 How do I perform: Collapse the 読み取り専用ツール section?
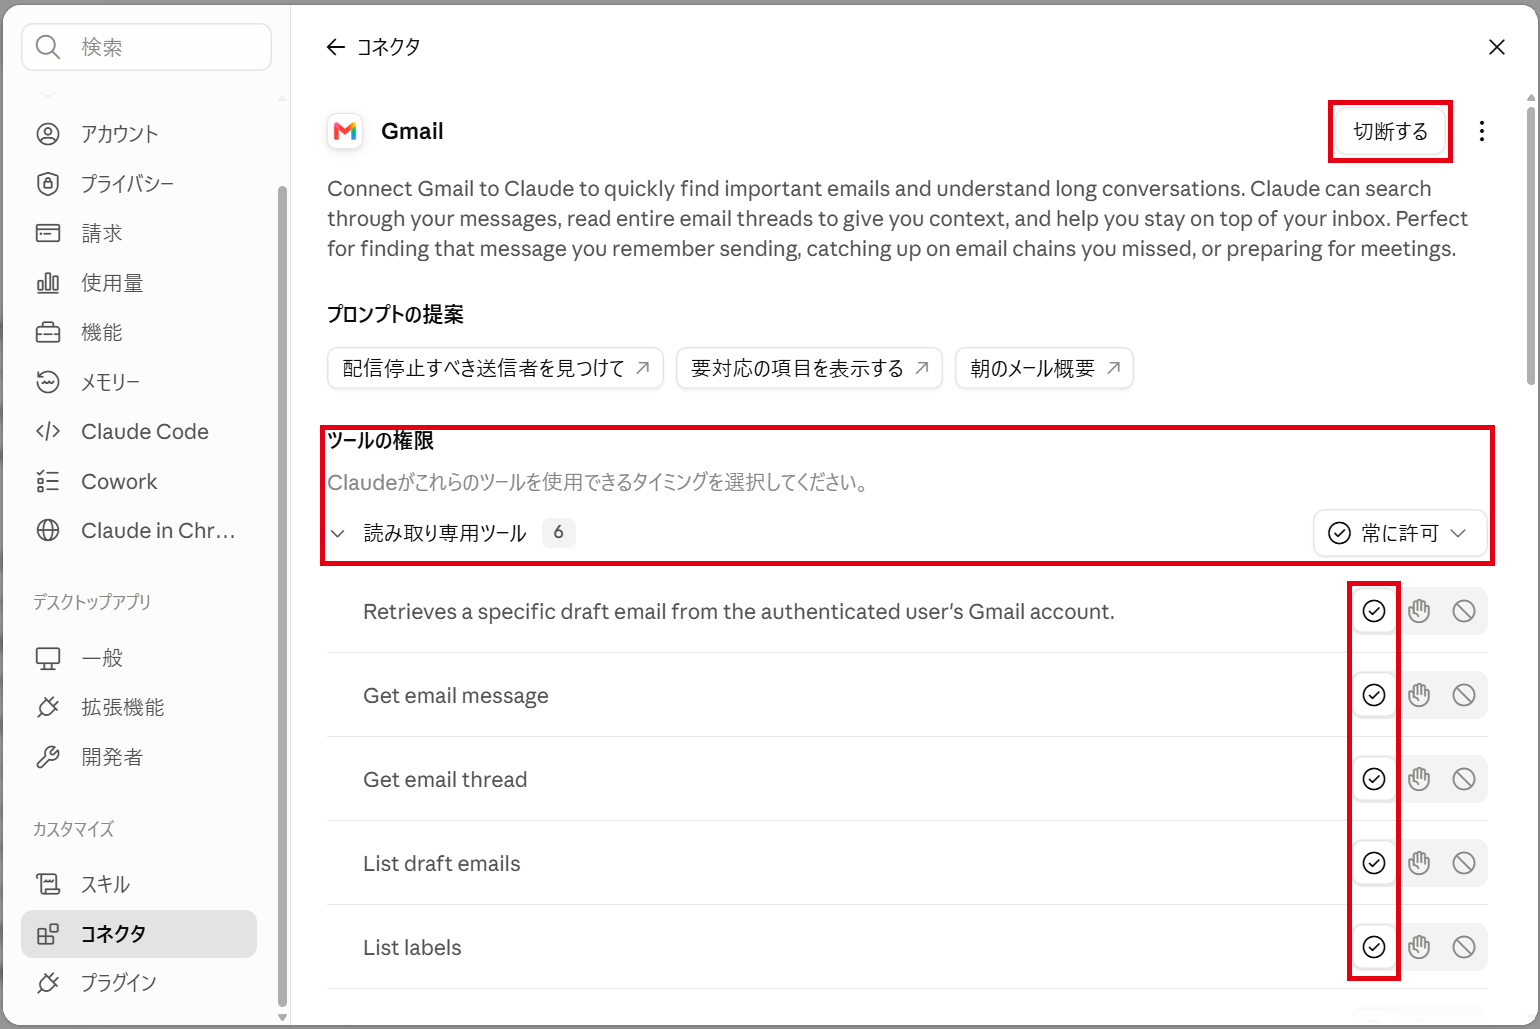tap(338, 533)
